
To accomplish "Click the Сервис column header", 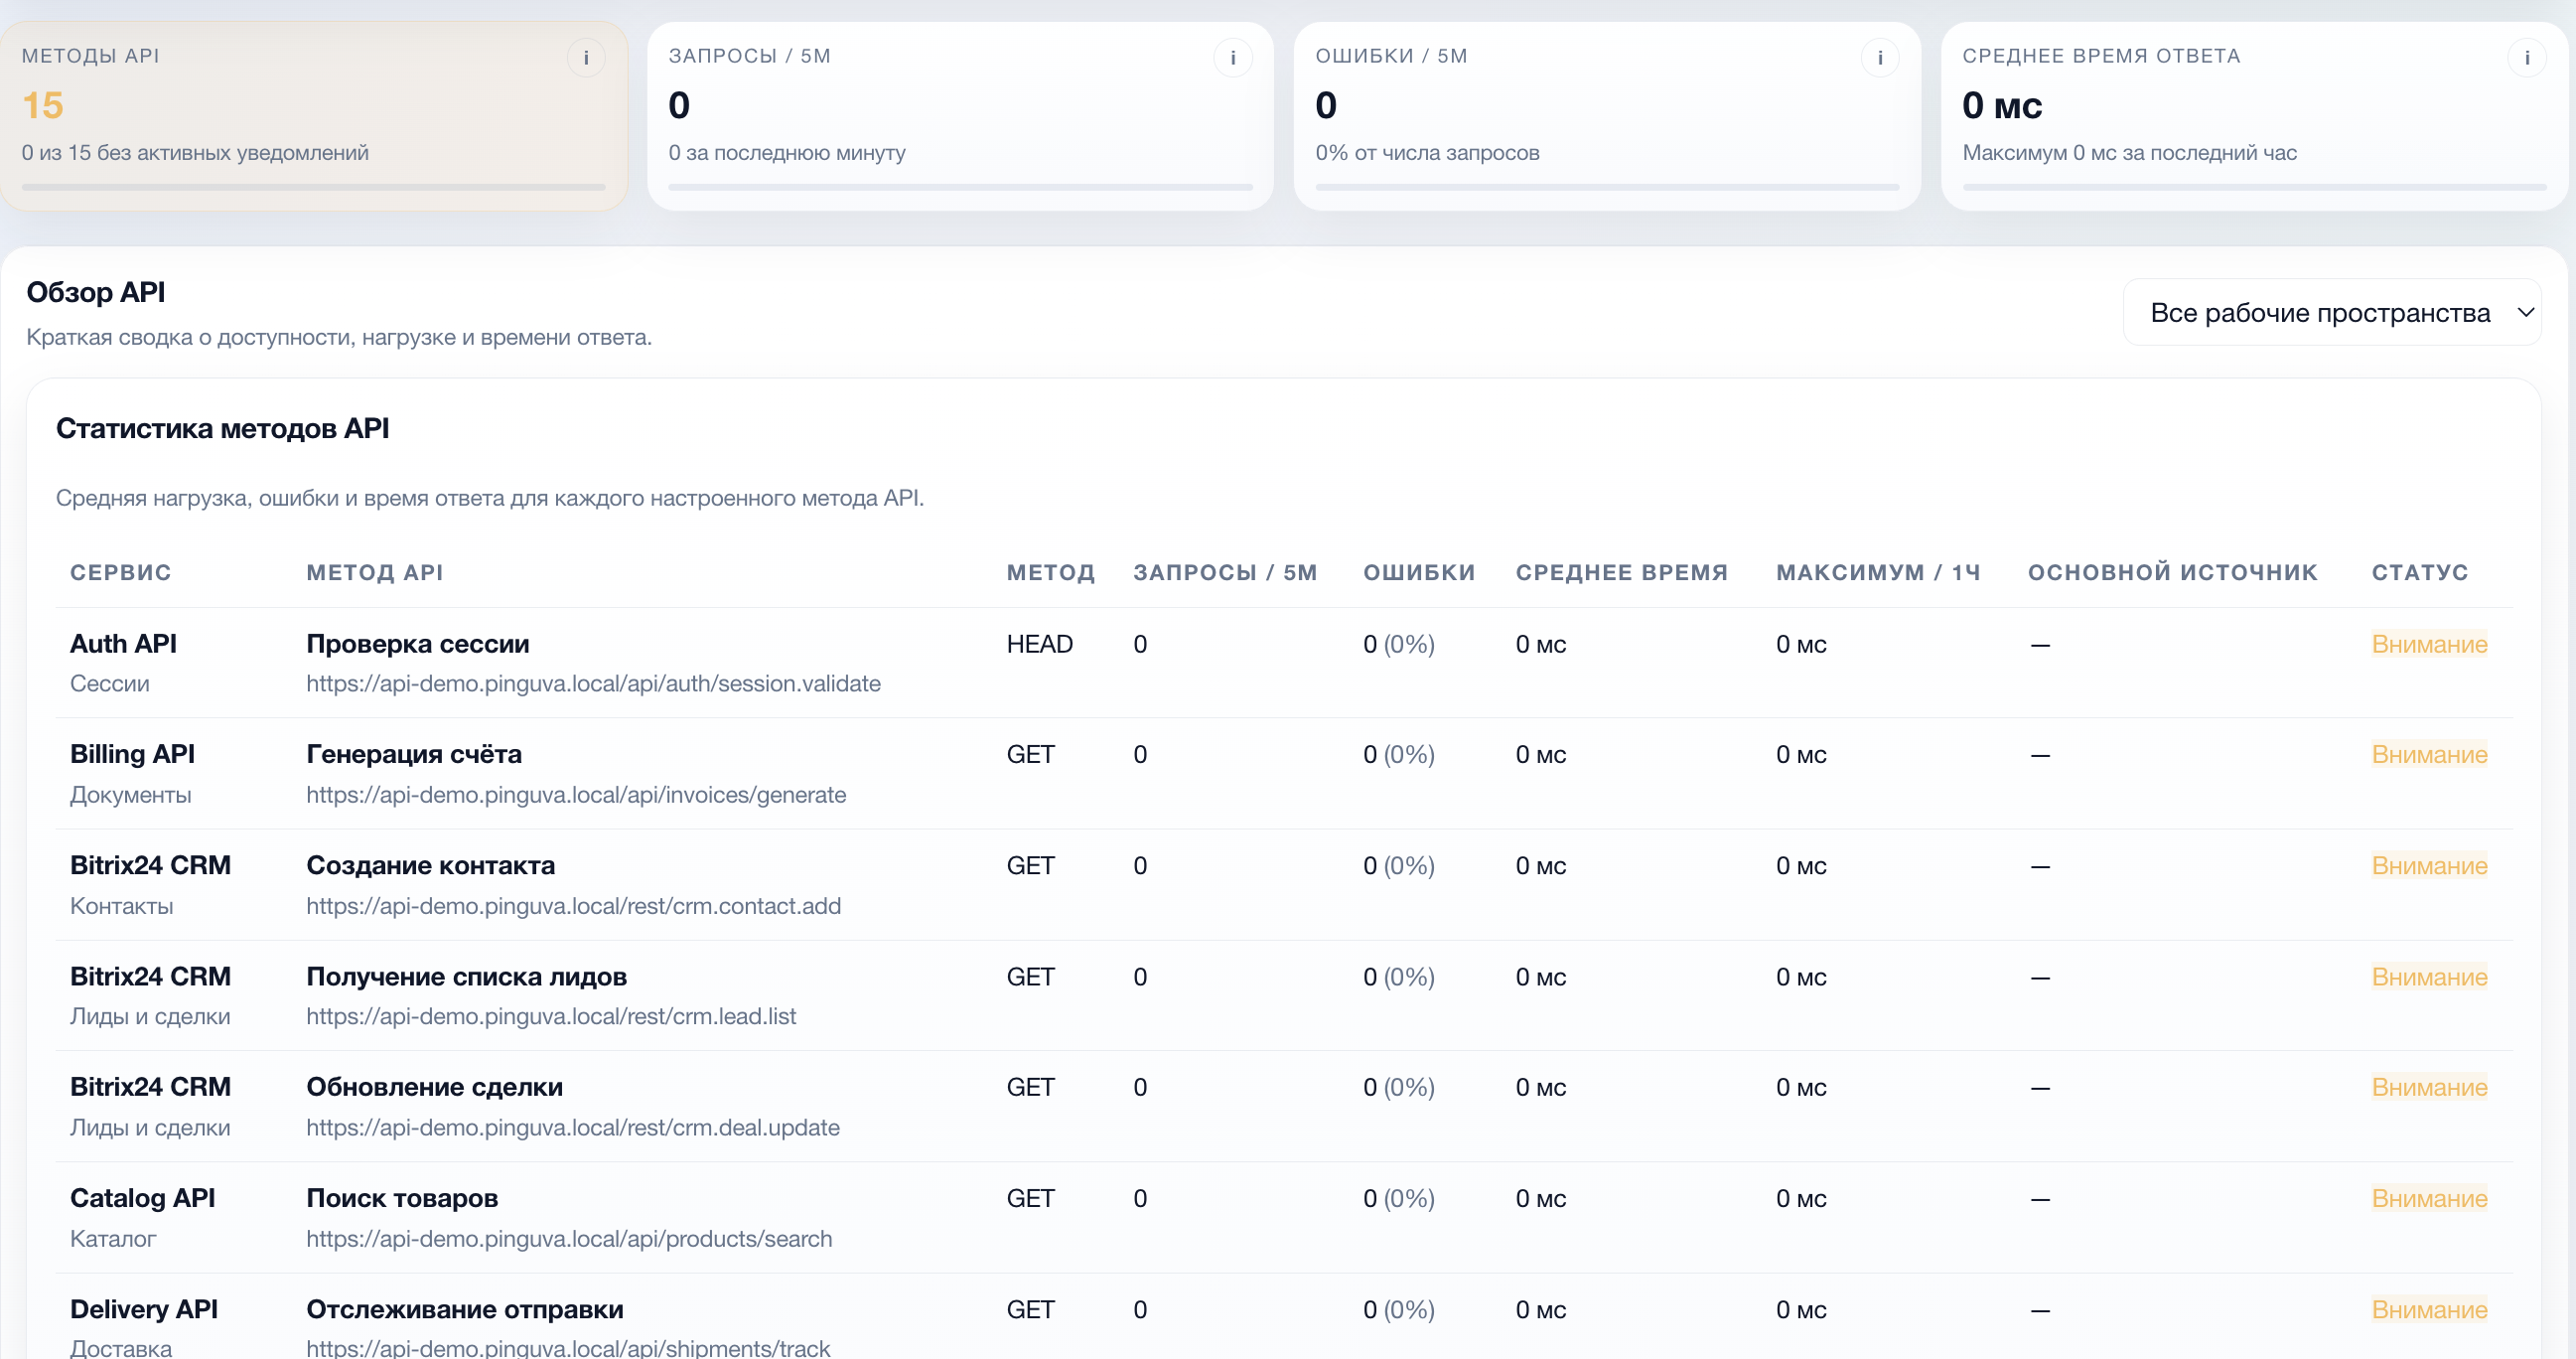I will [x=120, y=572].
